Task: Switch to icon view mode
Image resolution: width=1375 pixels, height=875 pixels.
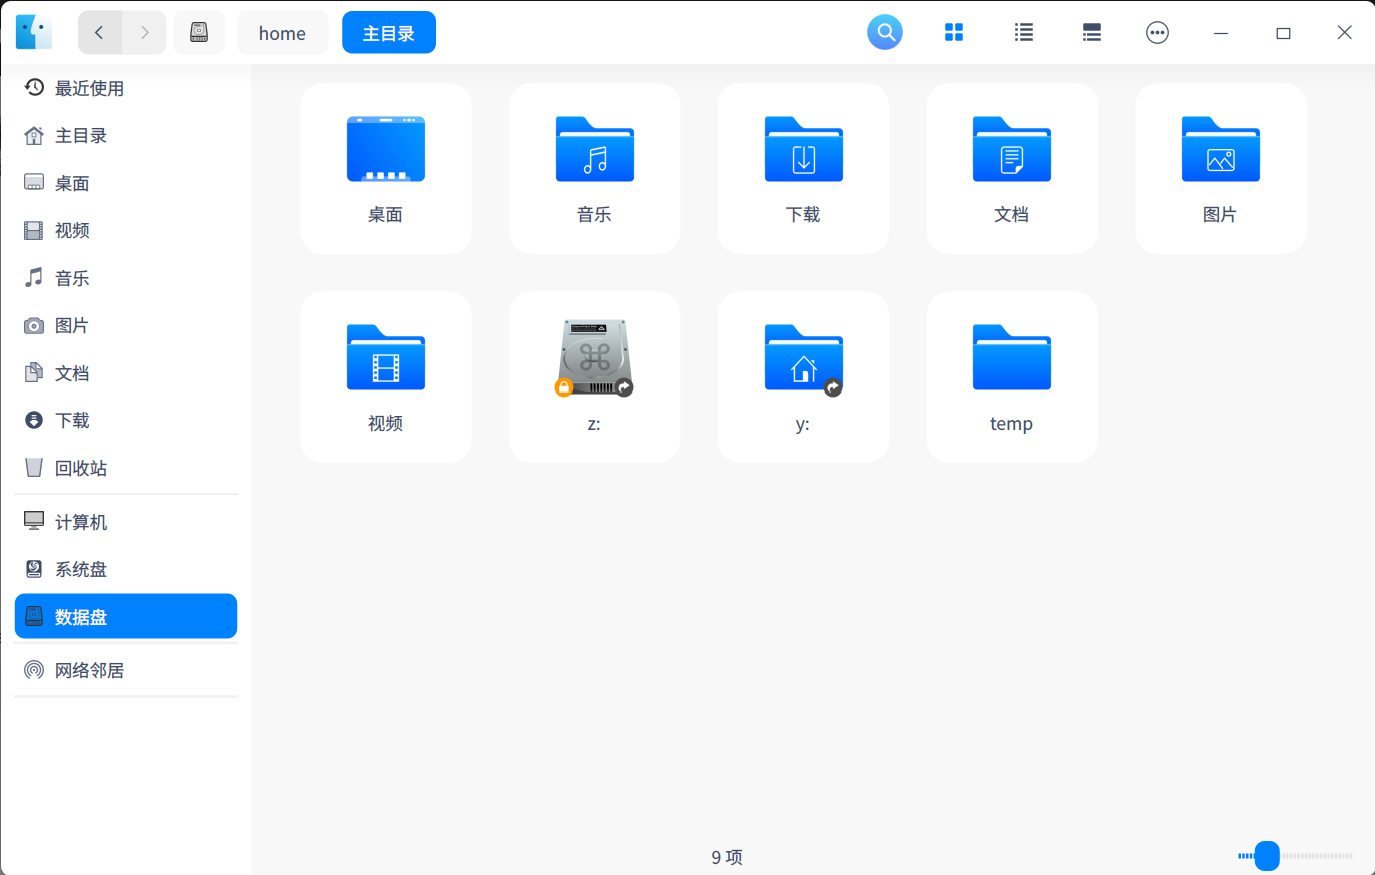Action: (x=953, y=32)
